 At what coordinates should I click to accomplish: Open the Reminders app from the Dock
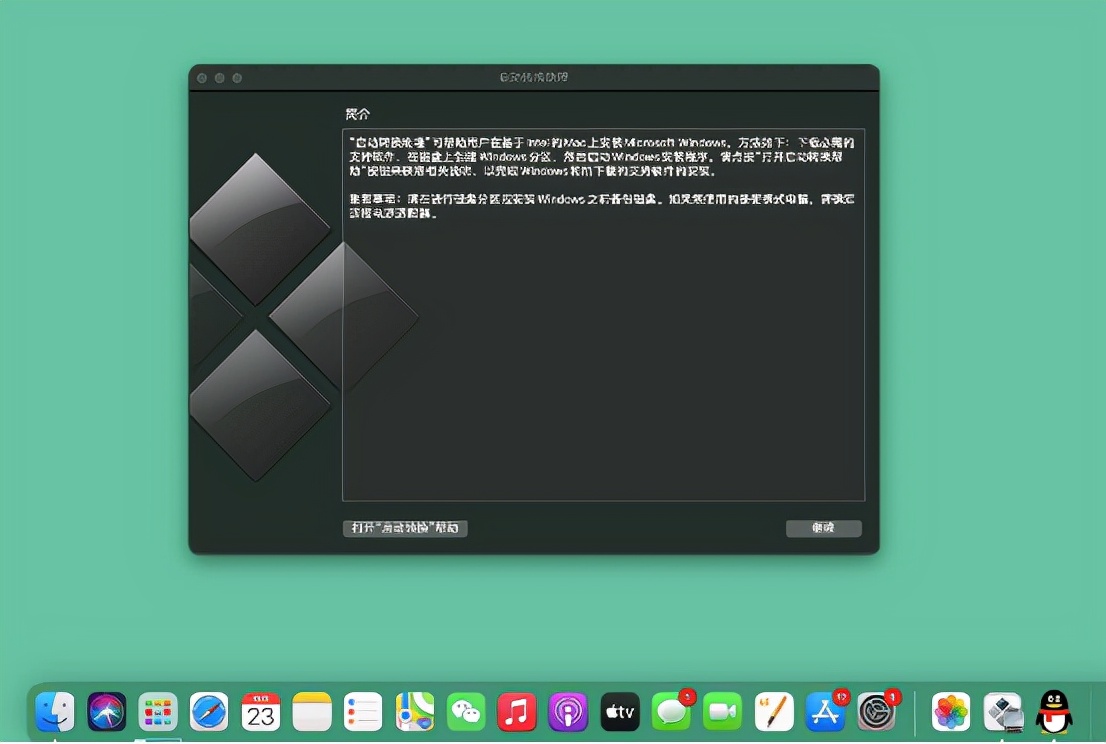point(362,711)
